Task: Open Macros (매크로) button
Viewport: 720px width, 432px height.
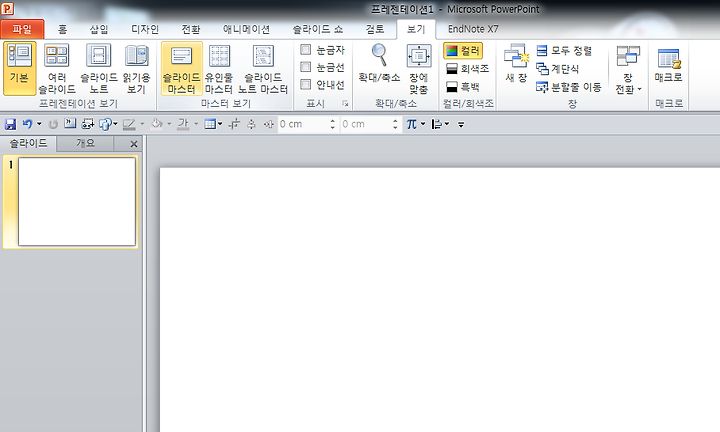Action: (669, 65)
